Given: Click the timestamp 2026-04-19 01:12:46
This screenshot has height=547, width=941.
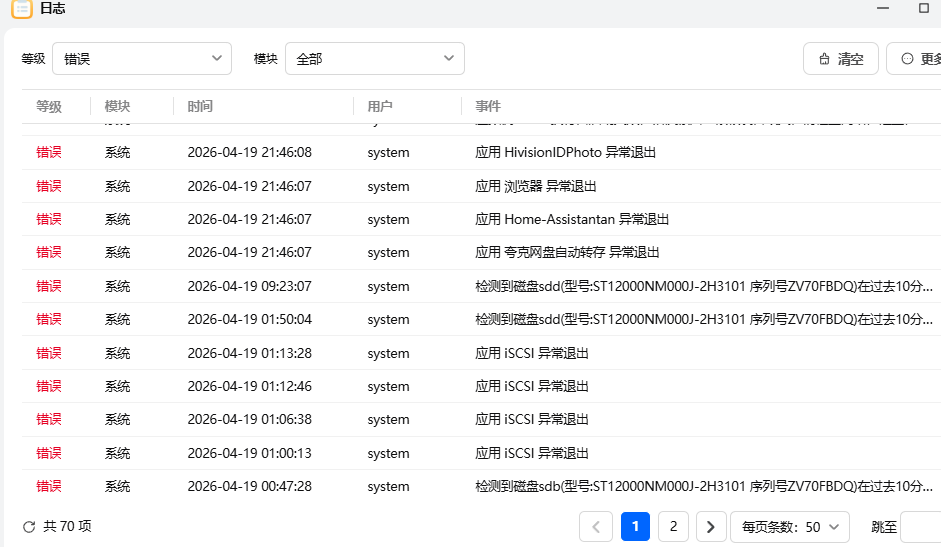Looking at the screenshot, I should pos(250,387).
